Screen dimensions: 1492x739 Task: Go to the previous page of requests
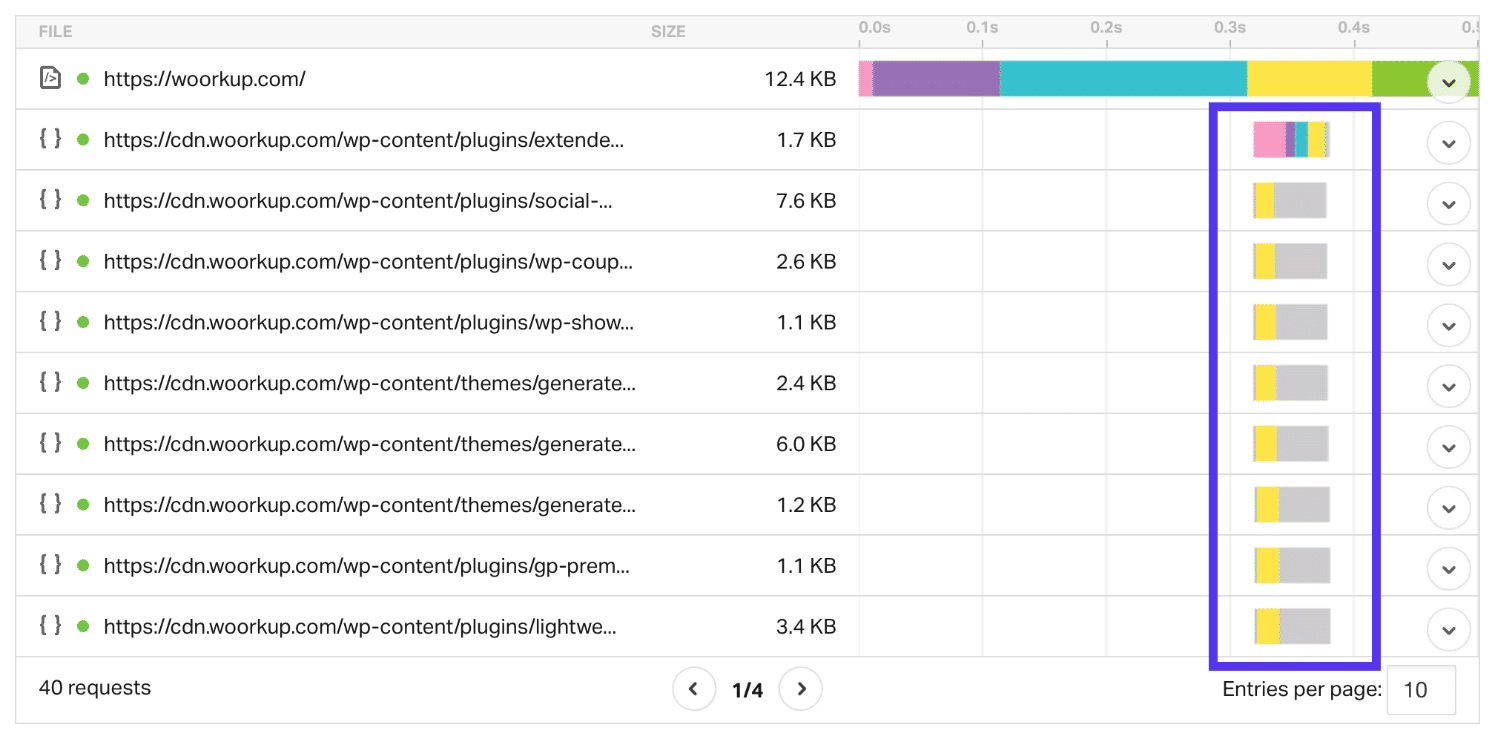pyautogui.click(x=693, y=689)
